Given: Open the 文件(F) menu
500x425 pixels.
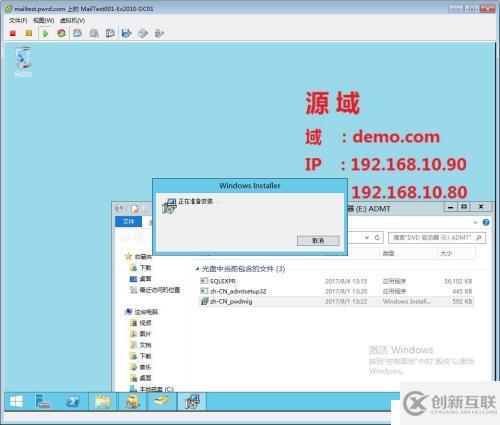Looking at the screenshot, I should (x=18, y=21).
